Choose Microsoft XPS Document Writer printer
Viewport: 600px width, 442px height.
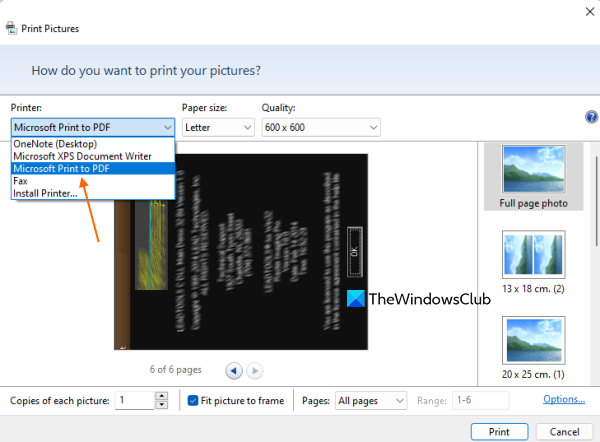tap(93, 156)
